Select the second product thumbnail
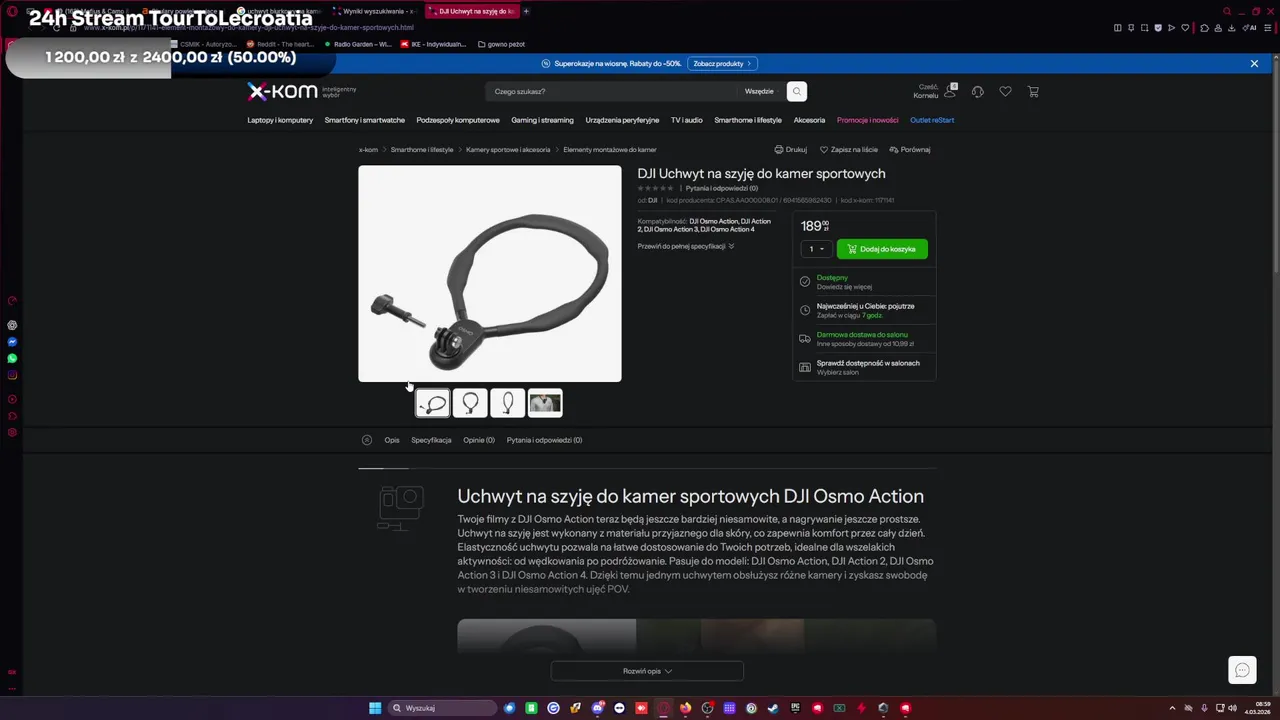The width and height of the screenshot is (1280, 720). (470, 403)
